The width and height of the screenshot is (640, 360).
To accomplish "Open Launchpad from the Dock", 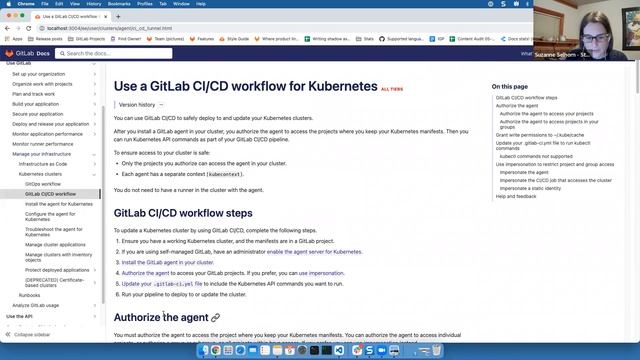I will coord(228,350).
